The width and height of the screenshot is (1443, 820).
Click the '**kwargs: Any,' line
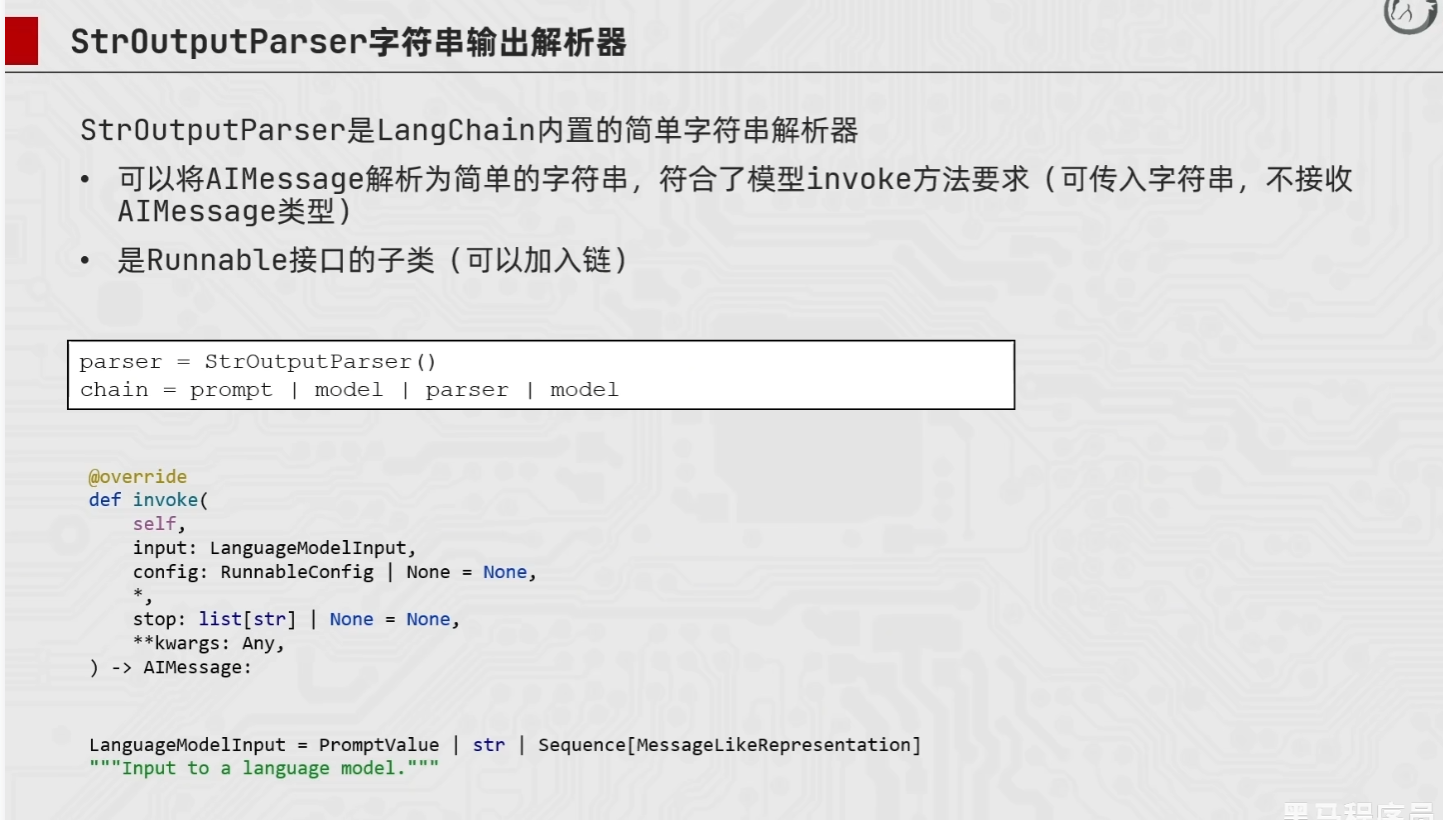coord(209,644)
